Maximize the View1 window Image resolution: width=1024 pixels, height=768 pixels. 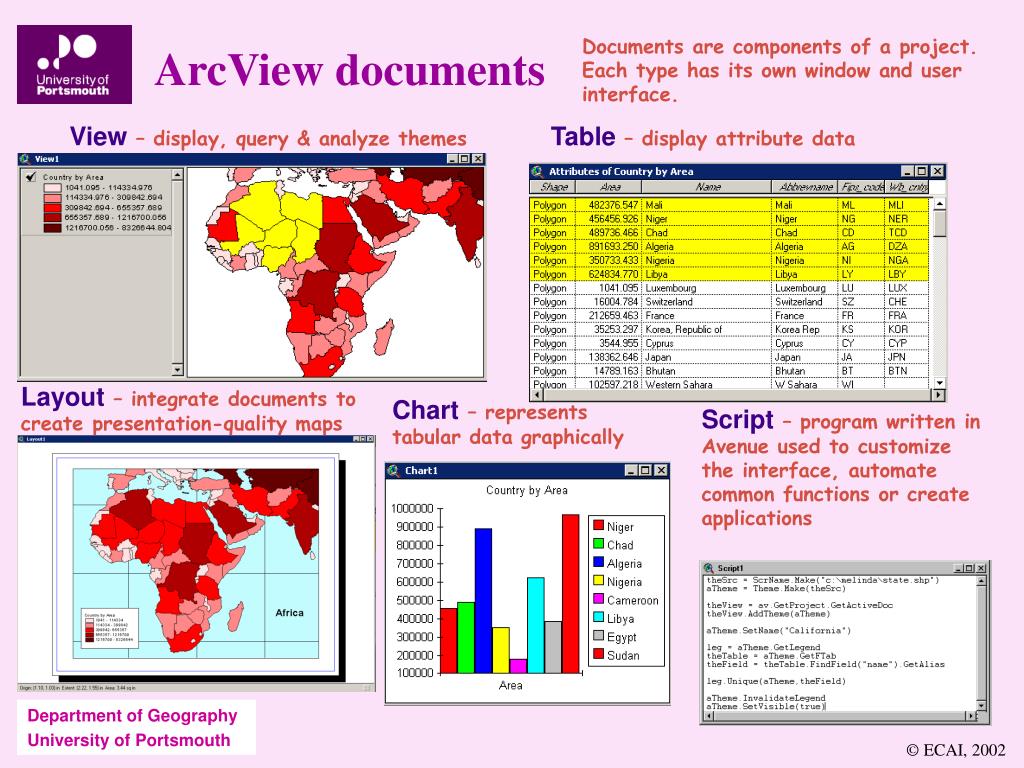[465, 159]
